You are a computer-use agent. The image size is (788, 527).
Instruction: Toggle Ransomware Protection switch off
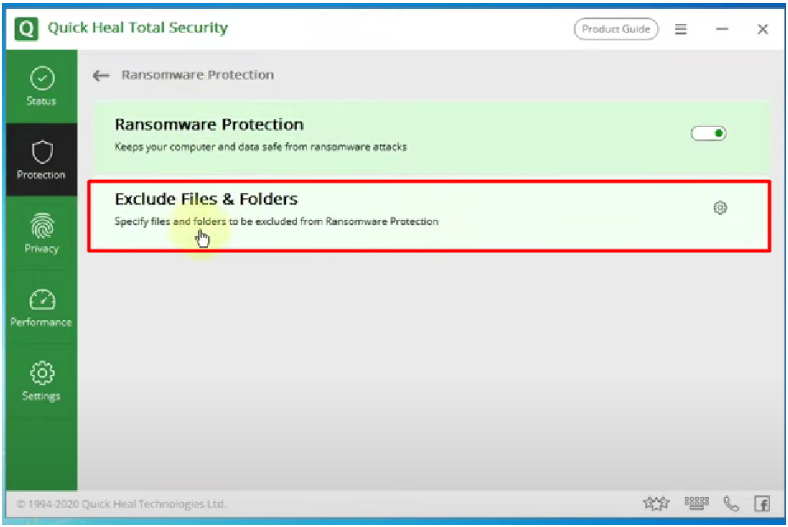[709, 133]
